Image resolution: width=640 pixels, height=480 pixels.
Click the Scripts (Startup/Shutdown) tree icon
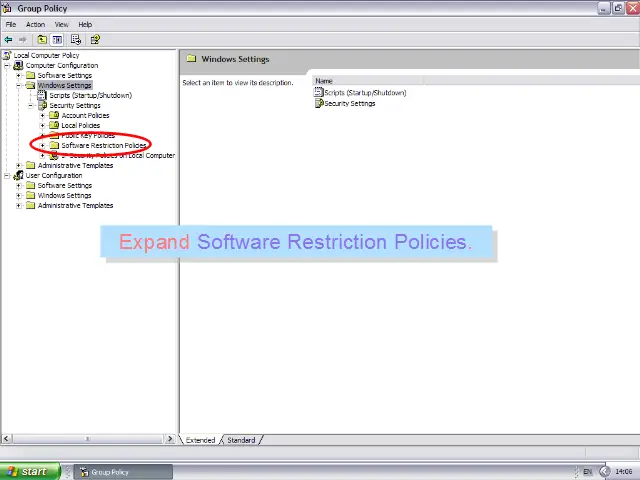[42, 96]
